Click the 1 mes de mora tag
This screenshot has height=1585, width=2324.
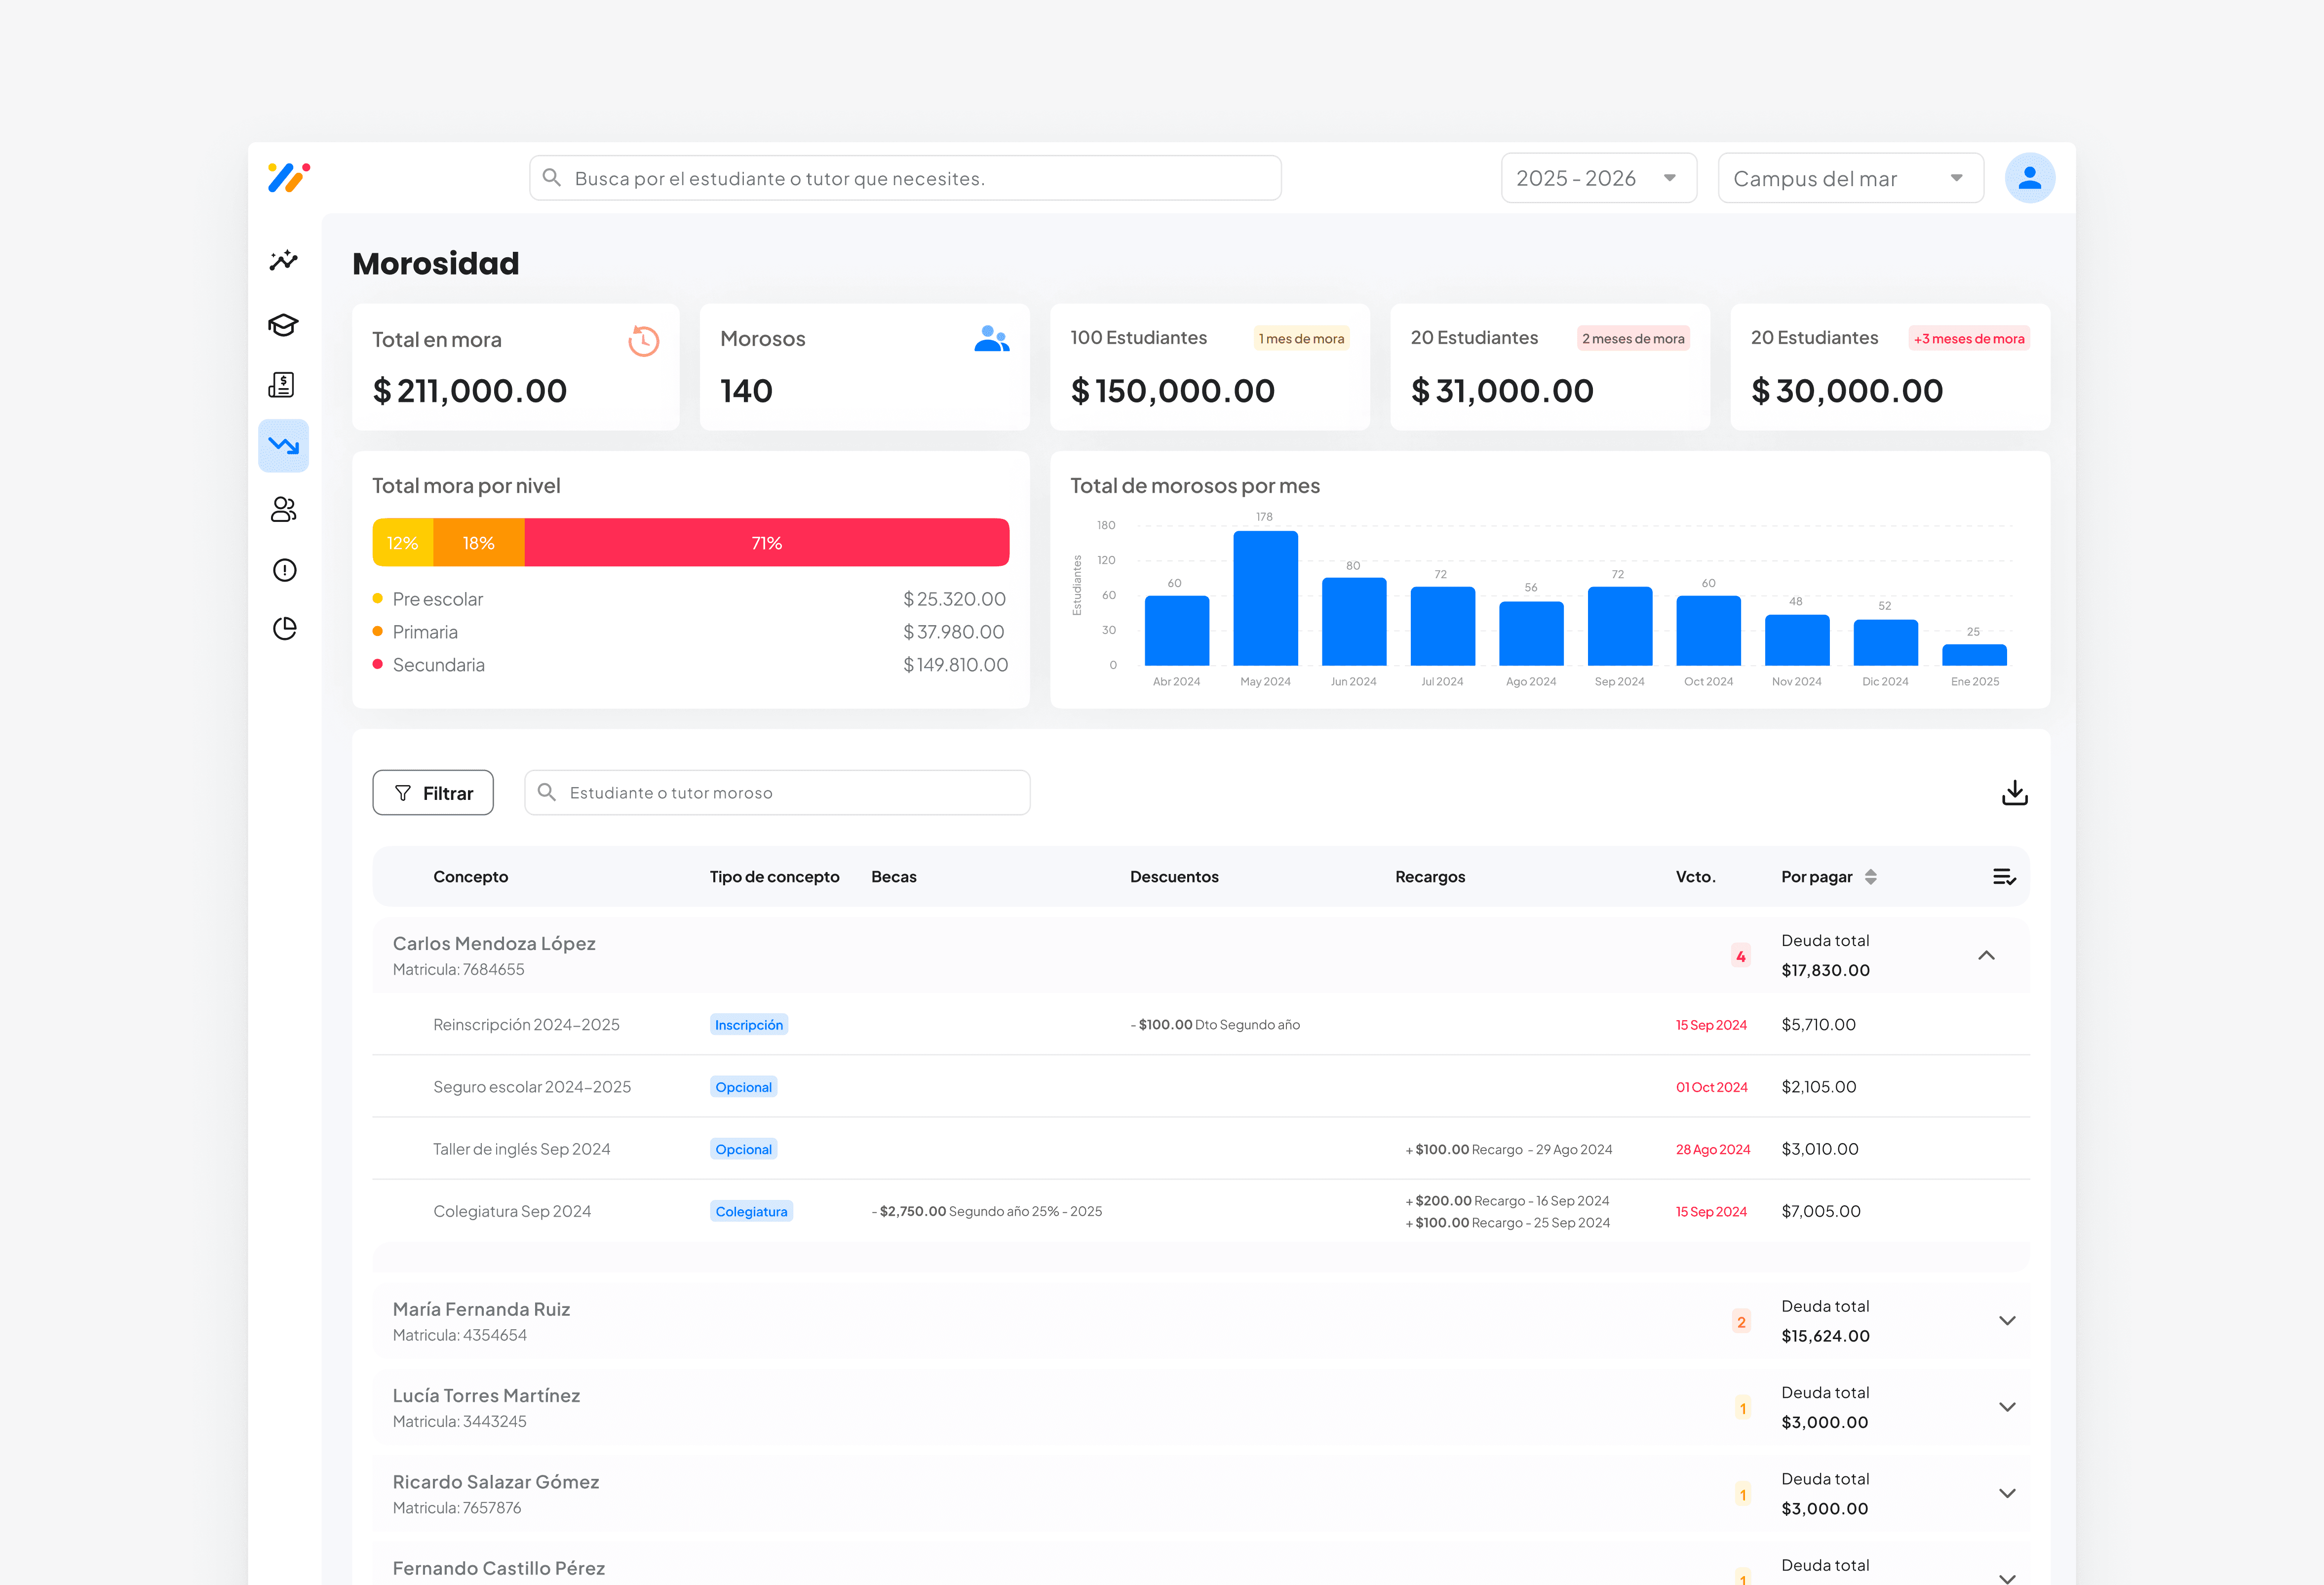click(x=1302, y=339)
